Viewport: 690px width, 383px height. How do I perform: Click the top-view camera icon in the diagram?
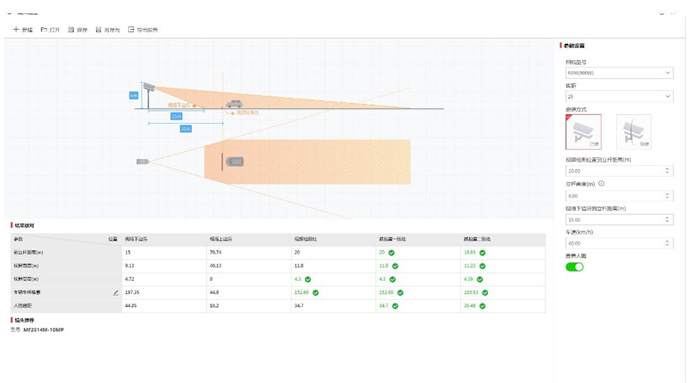[x=143, y=162]
